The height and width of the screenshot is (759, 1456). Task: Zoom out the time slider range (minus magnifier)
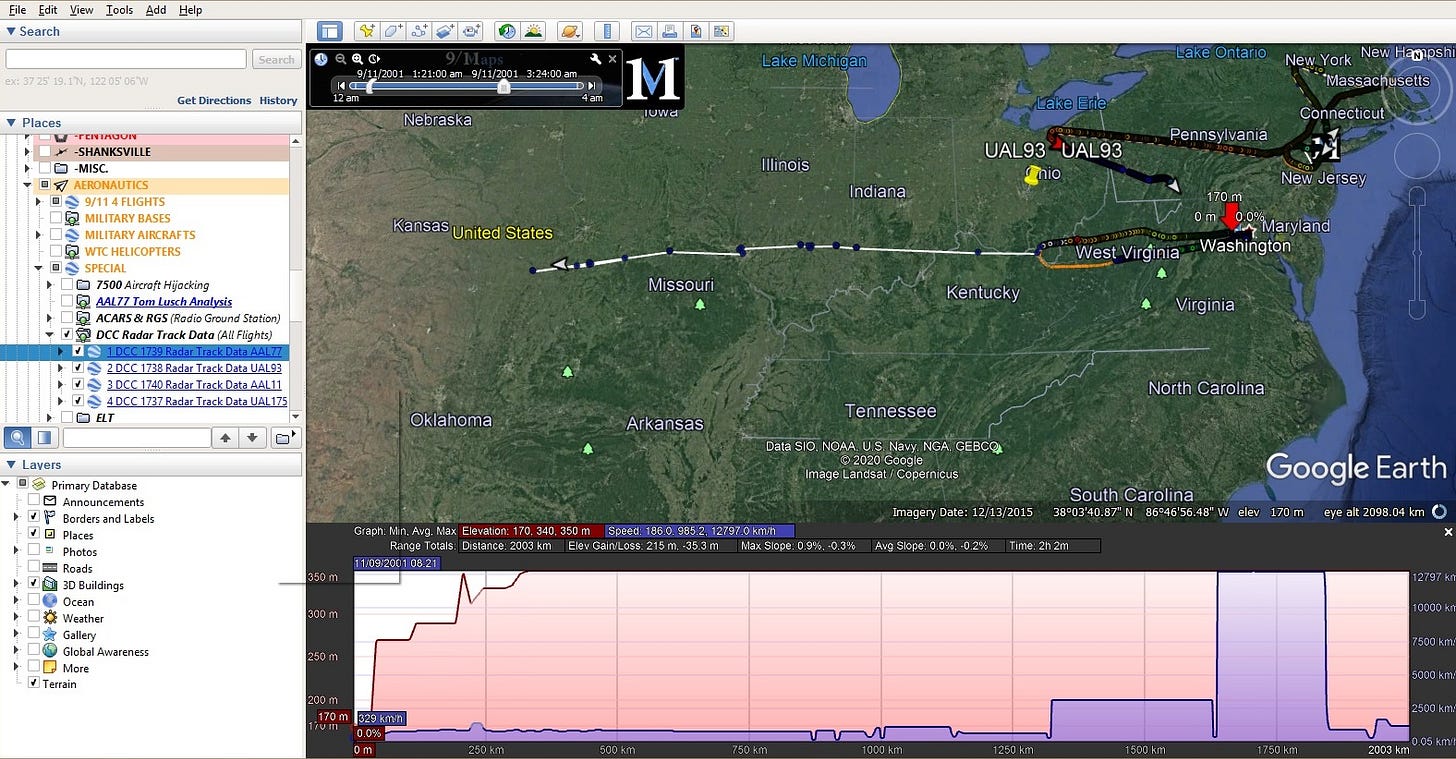pyautogui.click(x=341, y=59)
